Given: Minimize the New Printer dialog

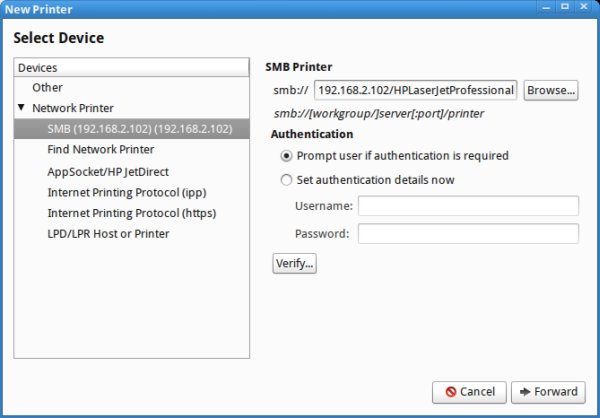Looking at the screenshot, I should [x=544, y=8].
